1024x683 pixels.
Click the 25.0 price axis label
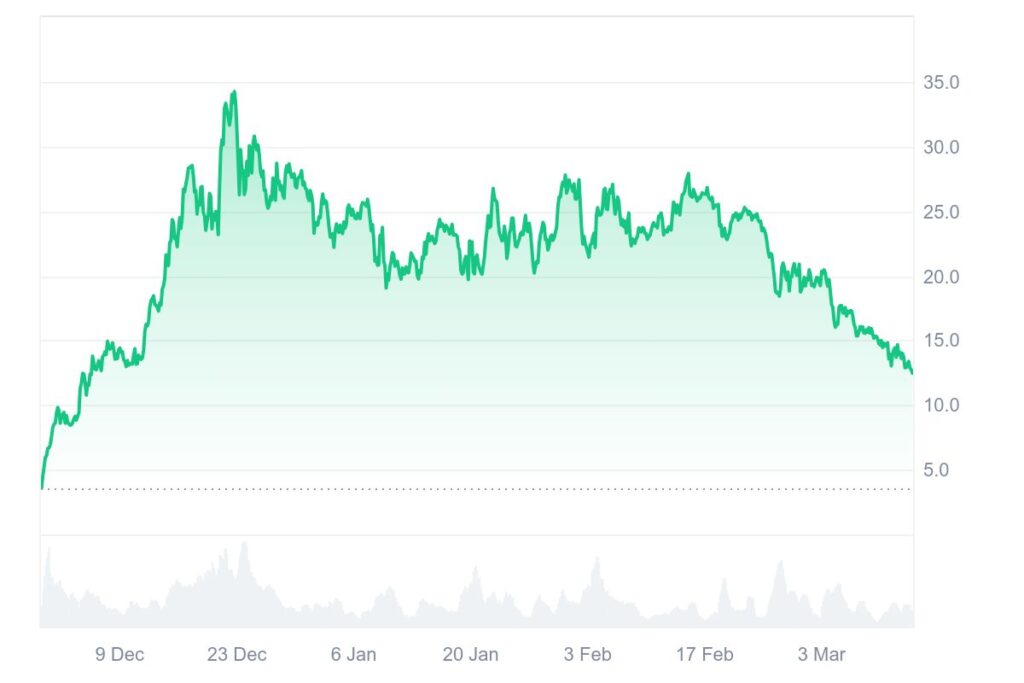(x=941, y=212)
